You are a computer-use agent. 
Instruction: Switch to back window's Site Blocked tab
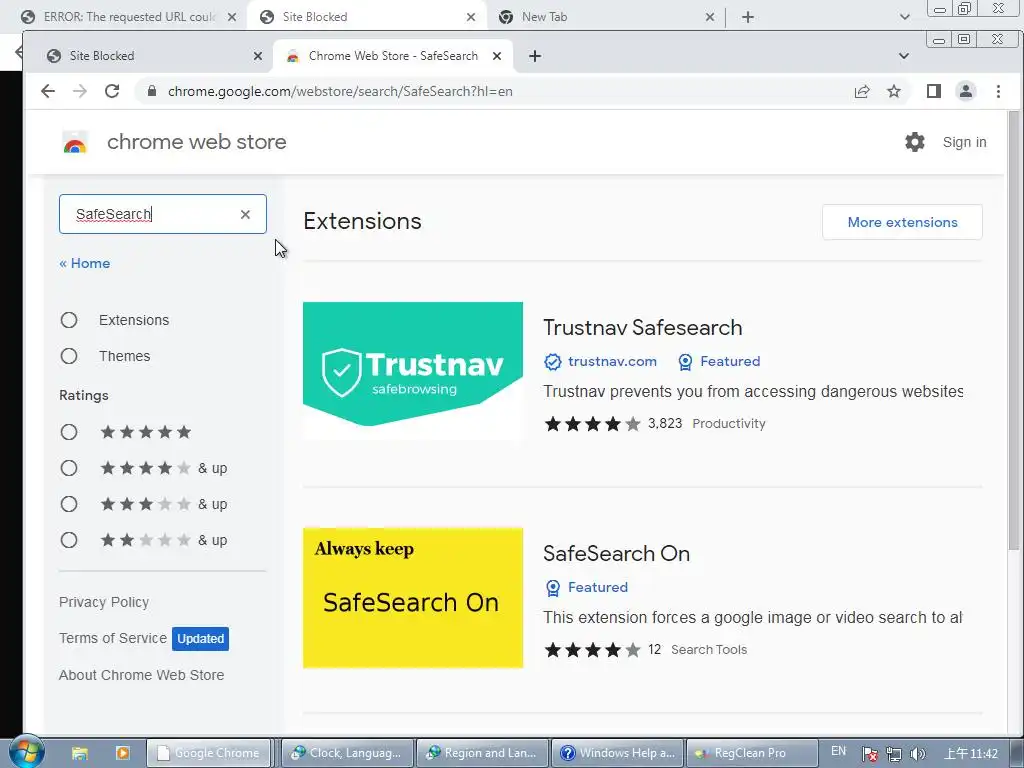pos(366,17)
